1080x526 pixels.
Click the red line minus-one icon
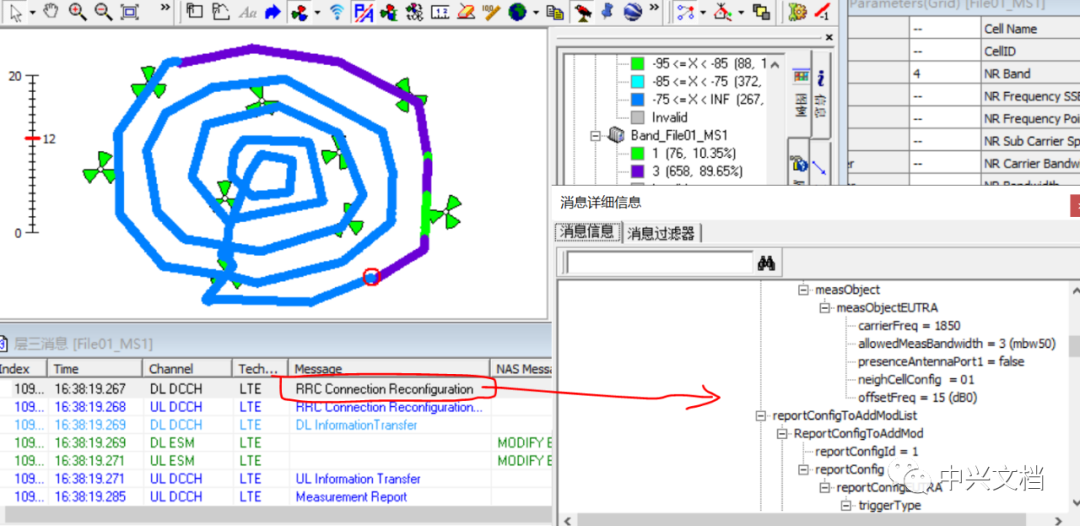click(822, 12)
